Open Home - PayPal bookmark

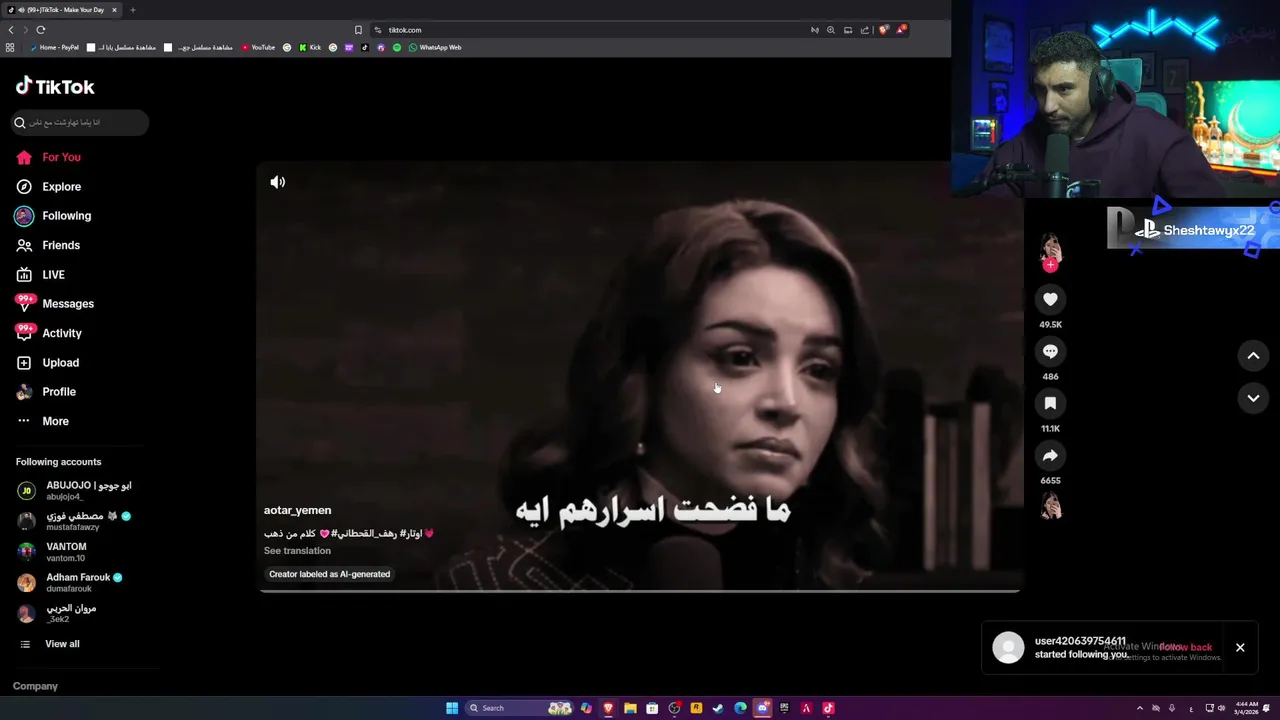(53, 47)
